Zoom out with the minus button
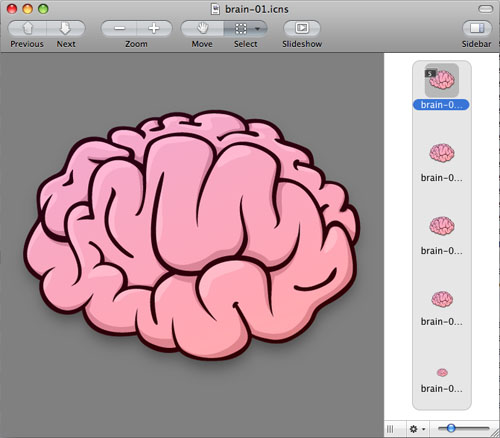Image resolution: width=500 pixels, height=438 pixels. click(x=119, y=28)
